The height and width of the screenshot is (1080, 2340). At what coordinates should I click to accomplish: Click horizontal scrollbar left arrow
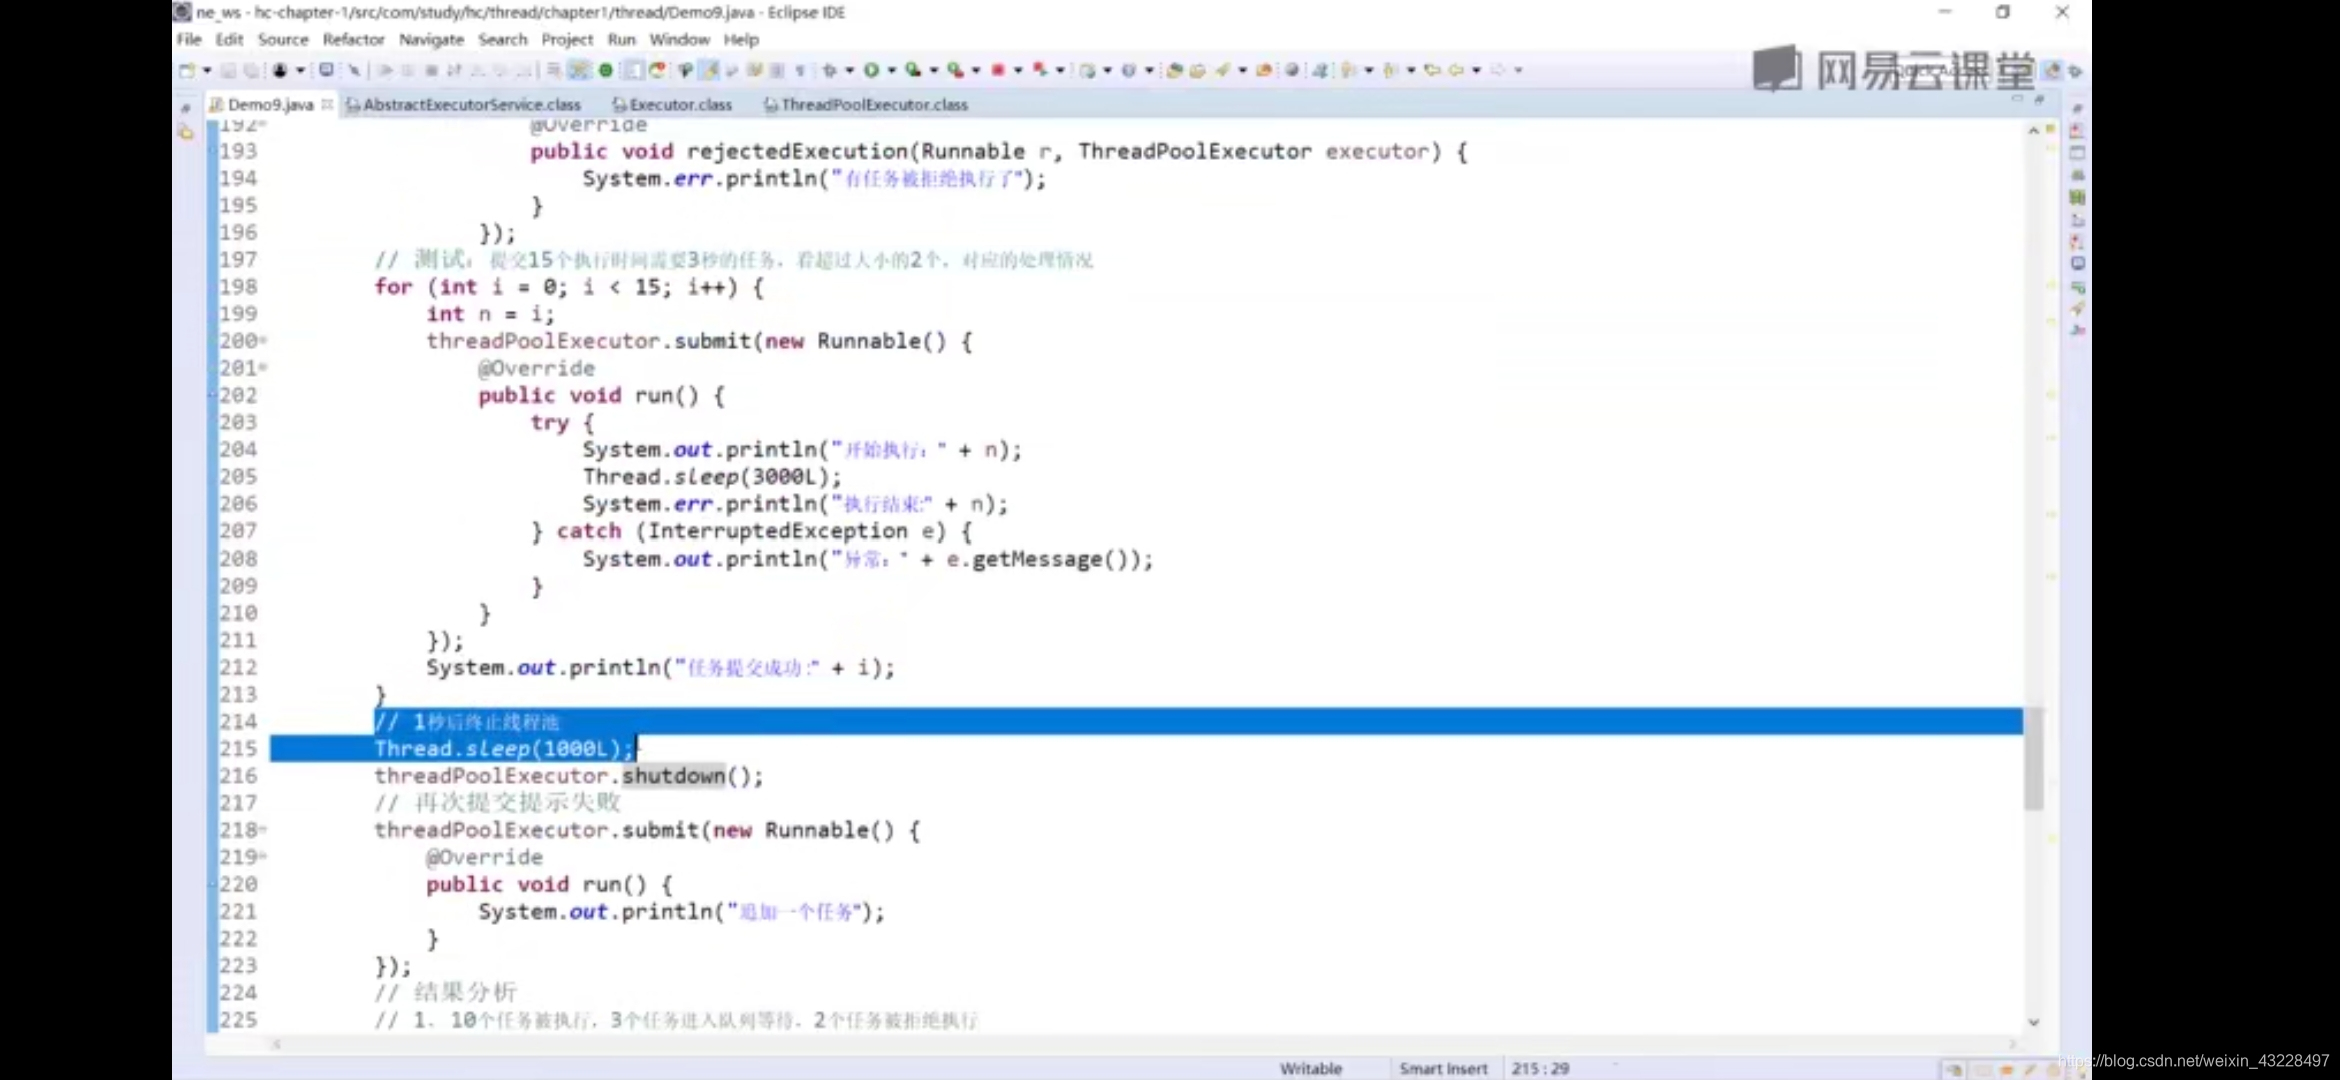tap(277, 1045)
